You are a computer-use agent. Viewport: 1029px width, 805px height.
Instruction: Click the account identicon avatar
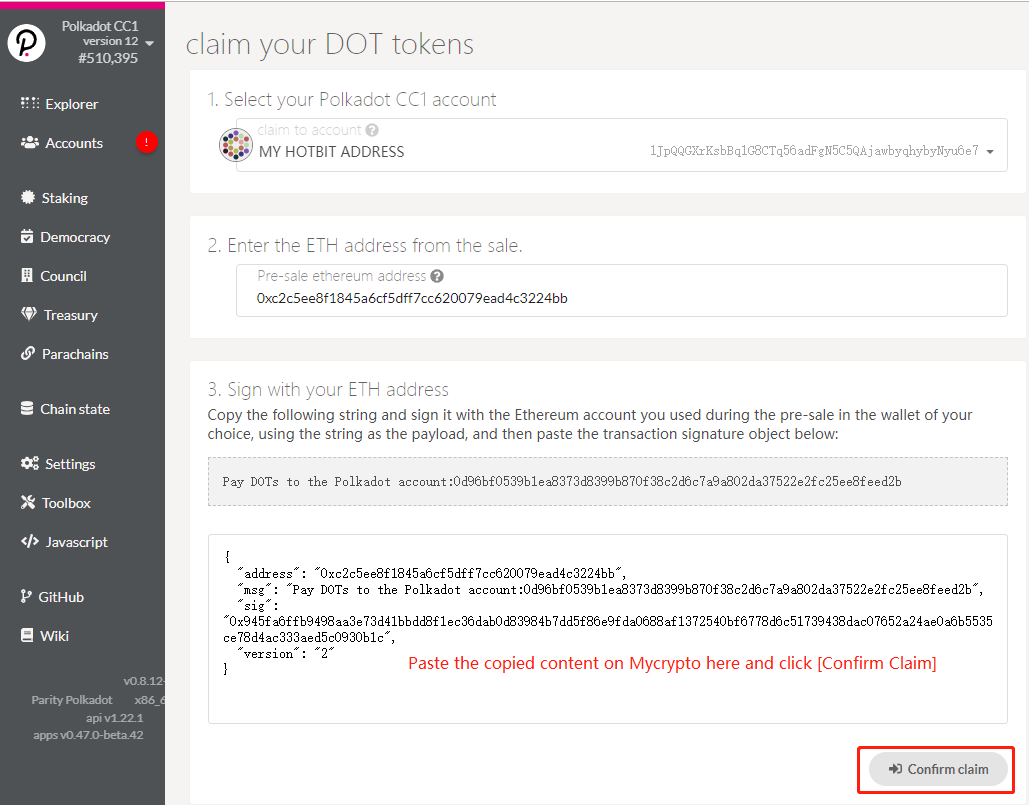[234, 146]
